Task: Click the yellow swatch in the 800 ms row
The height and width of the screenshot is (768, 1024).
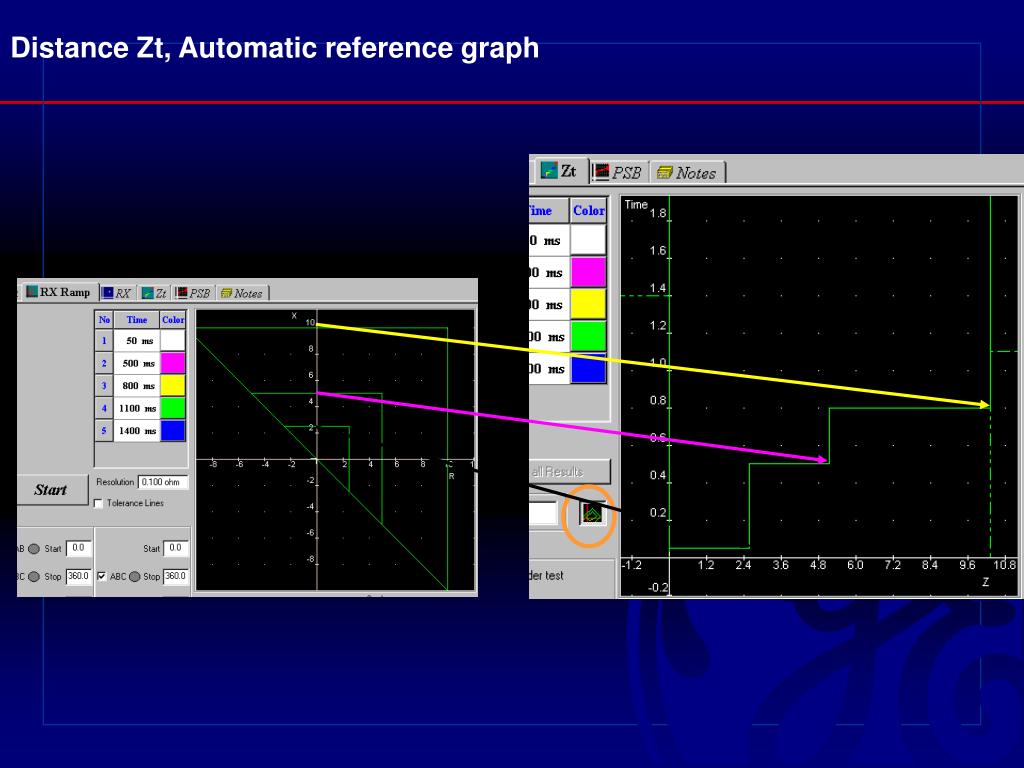Action: coord(173,385)
